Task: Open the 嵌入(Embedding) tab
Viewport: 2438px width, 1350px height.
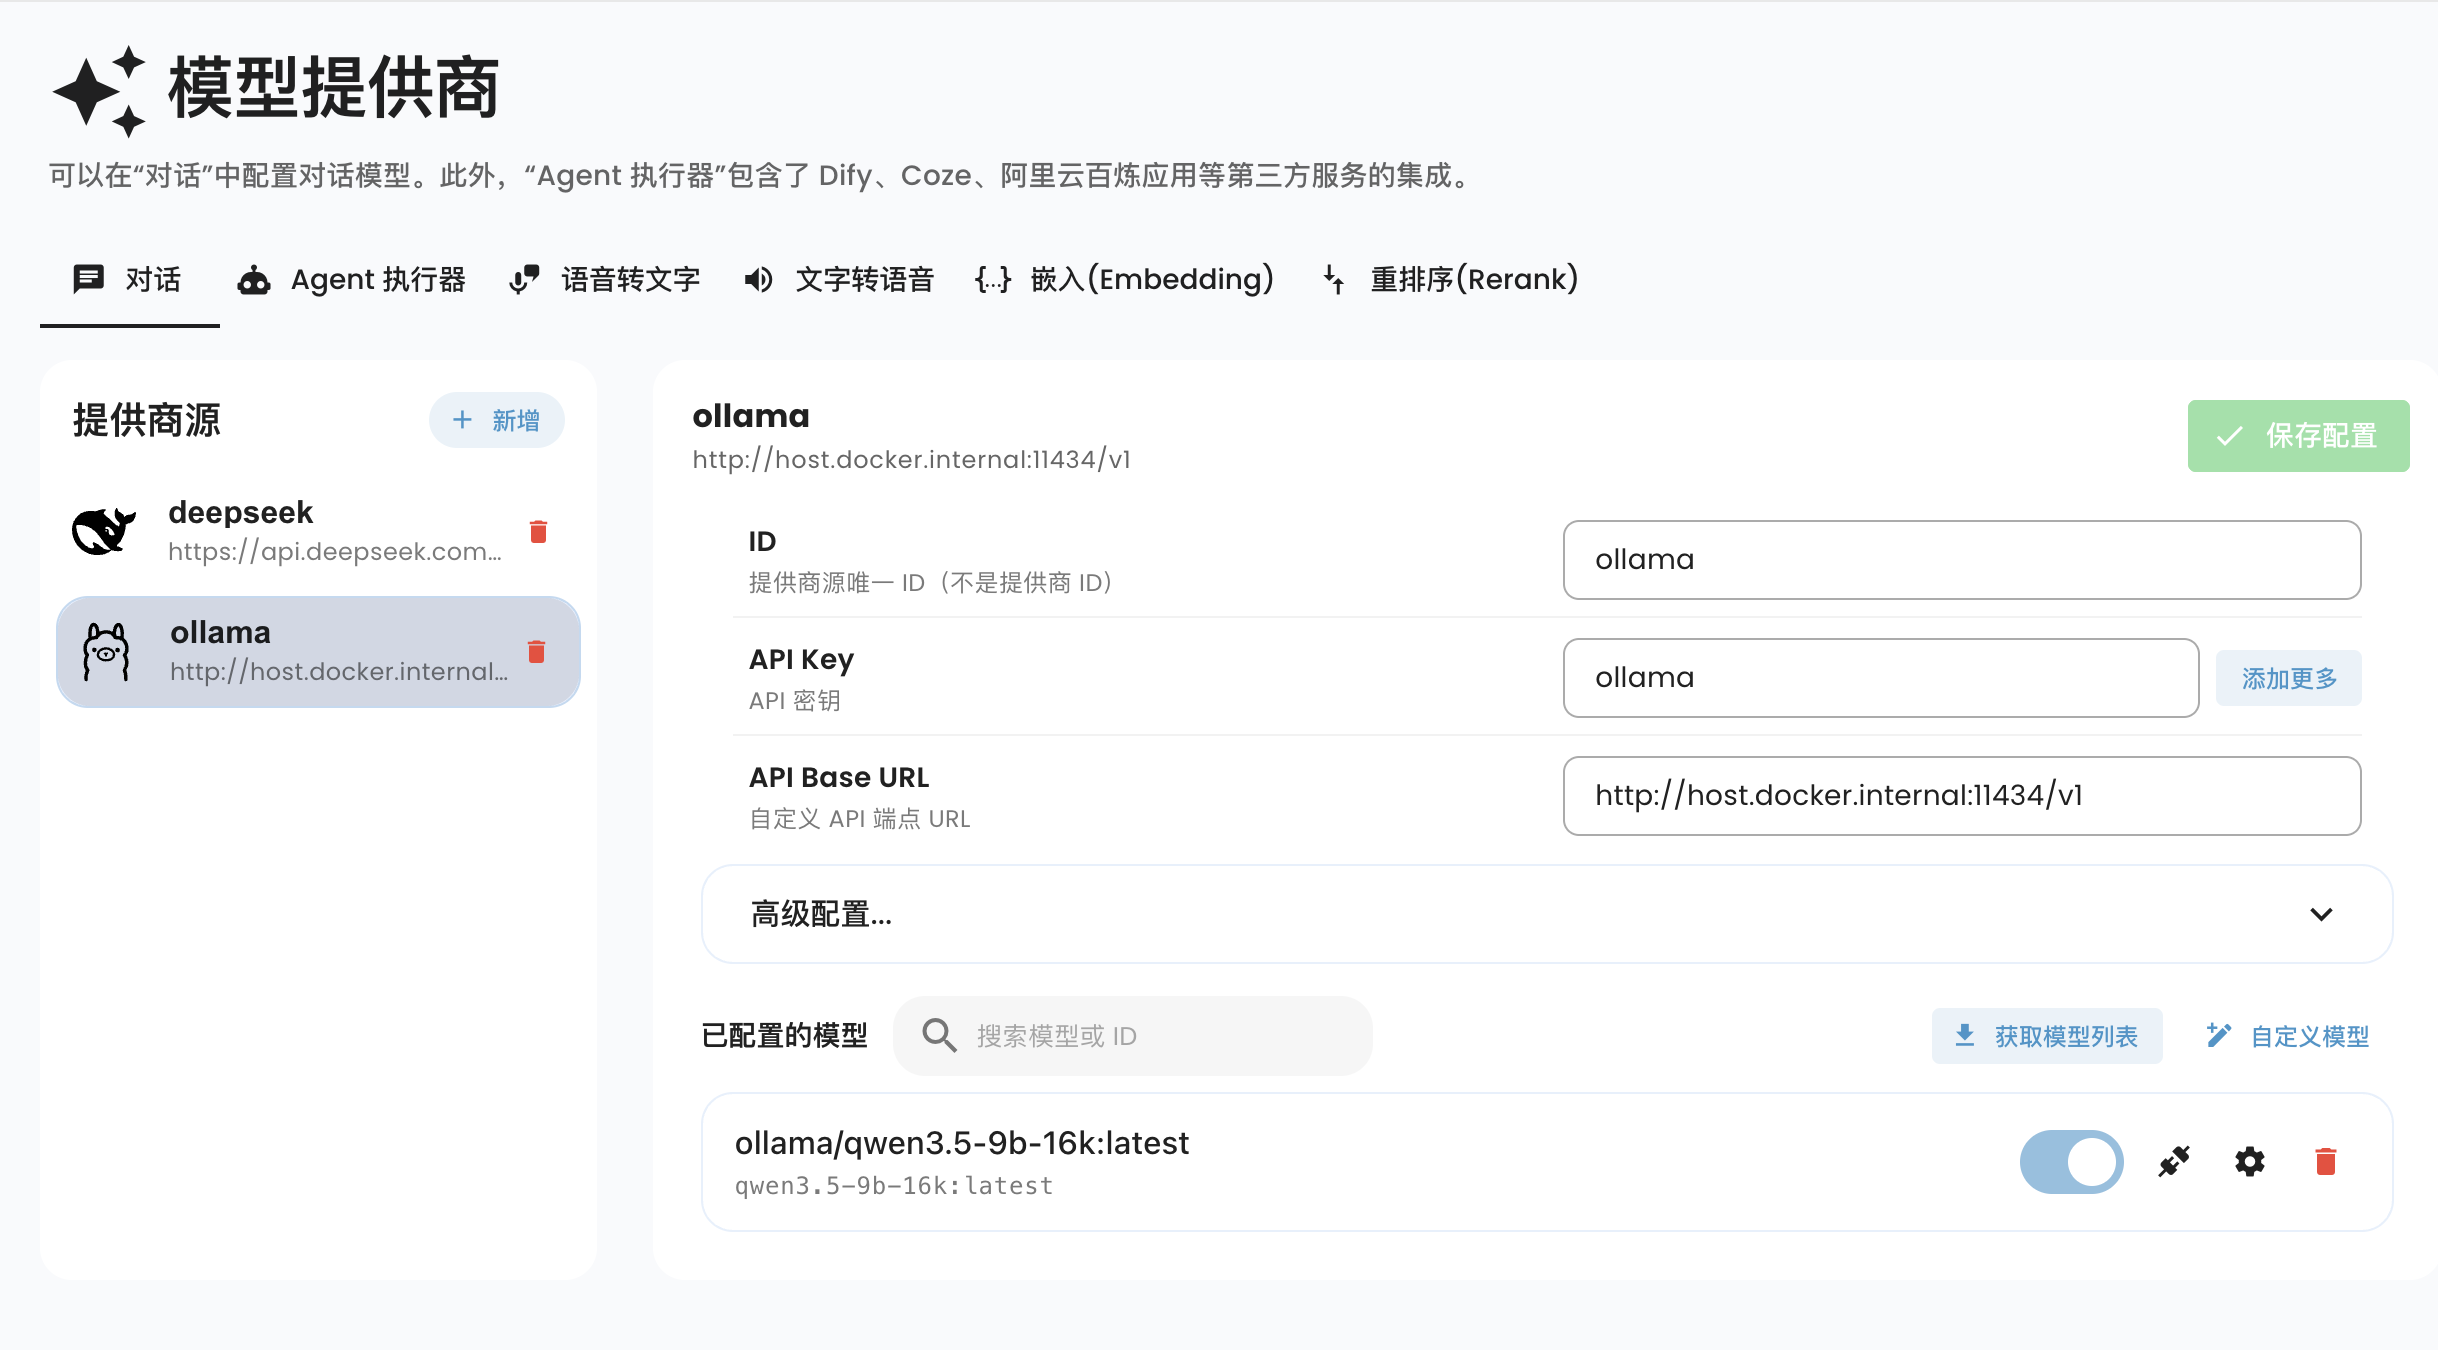Action: click(x=1124, y=279)
